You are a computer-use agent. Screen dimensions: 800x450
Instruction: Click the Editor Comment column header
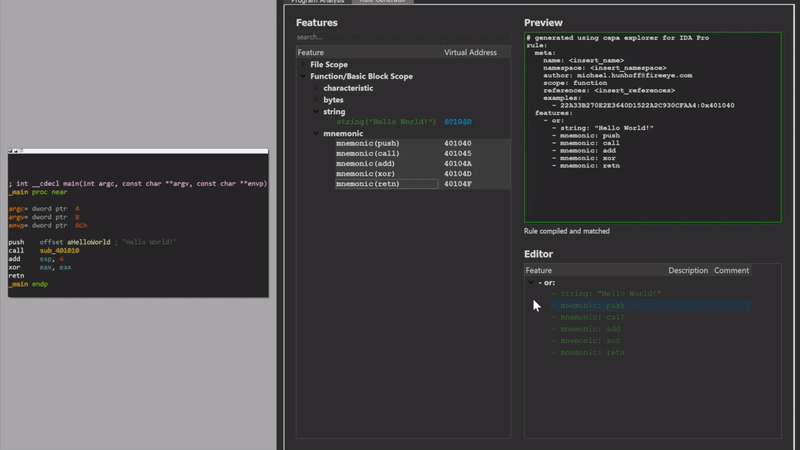[731, 270]
